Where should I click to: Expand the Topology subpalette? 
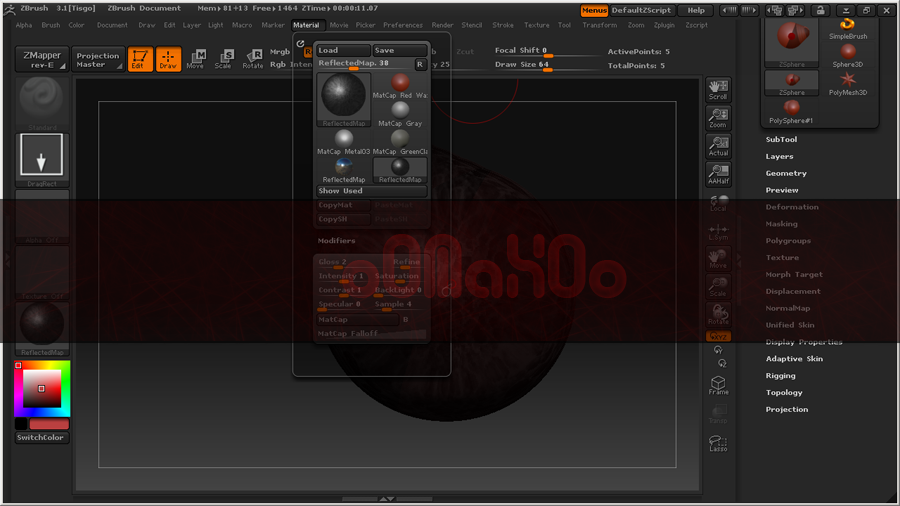click(783, 392)
